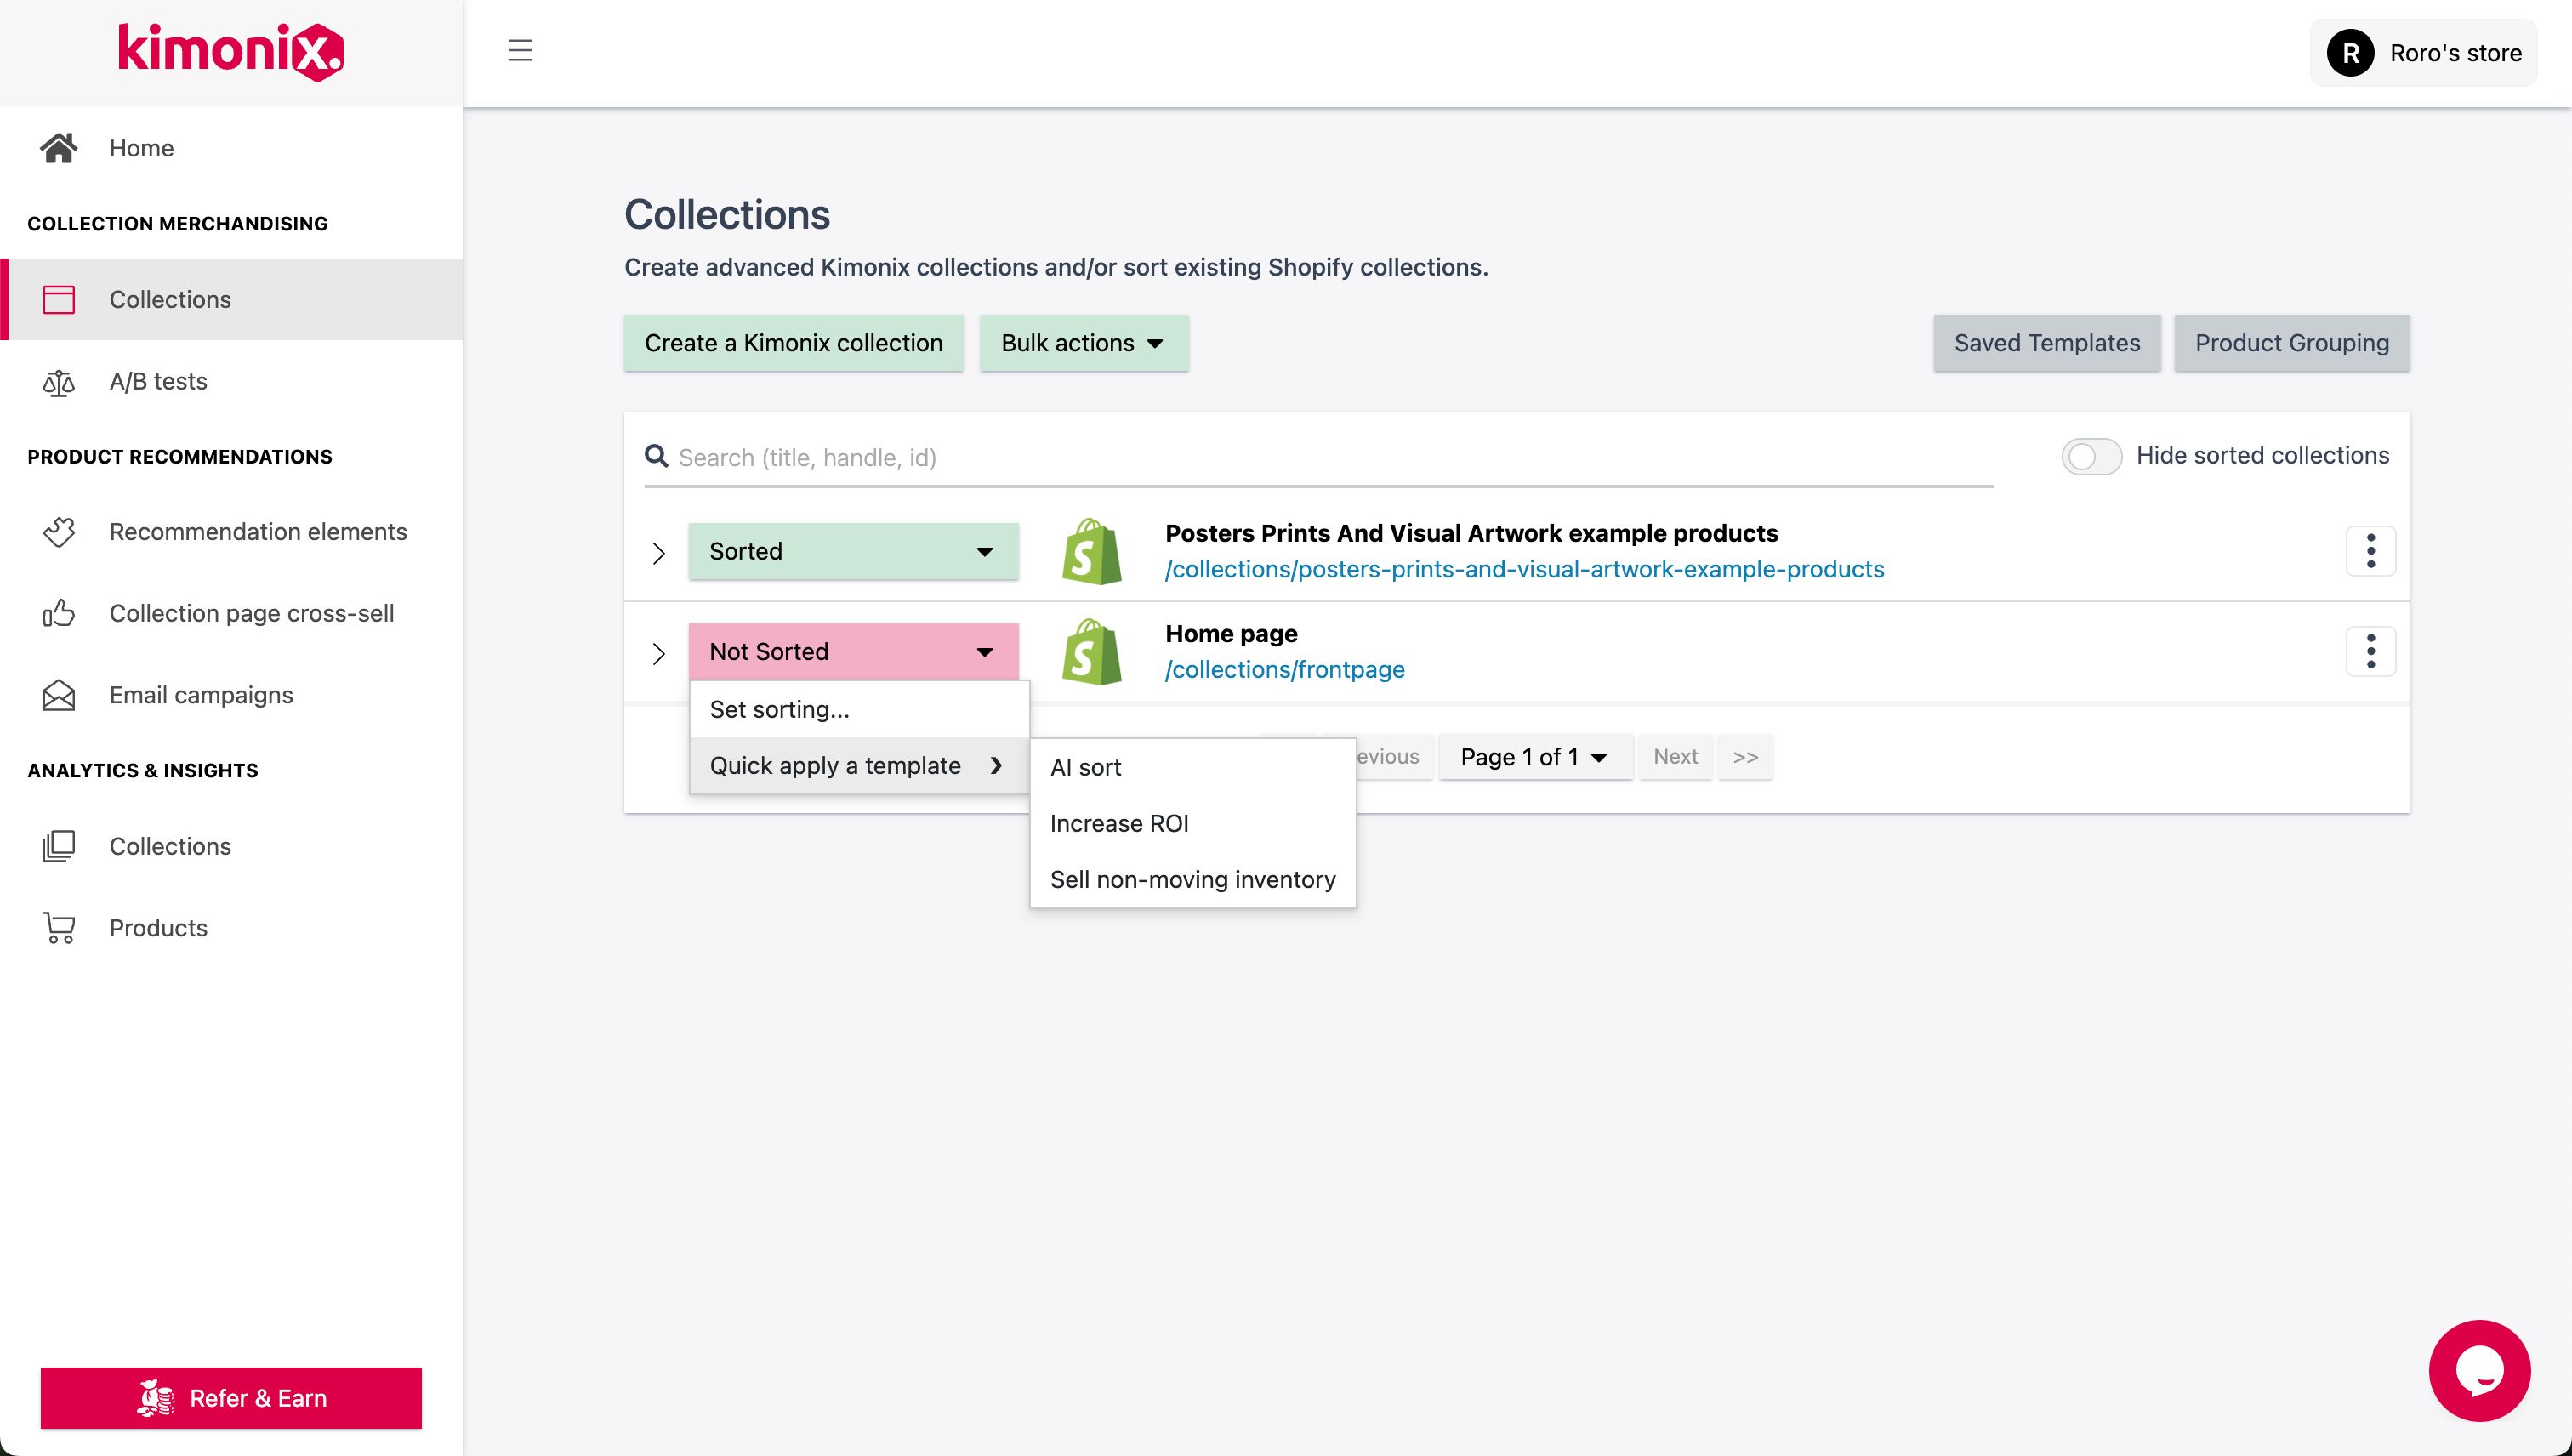Click the Home icon in the sidebar
The height and width of the screenshot is (1456, 2572).
pyautogui.click(x=58, y=147)
